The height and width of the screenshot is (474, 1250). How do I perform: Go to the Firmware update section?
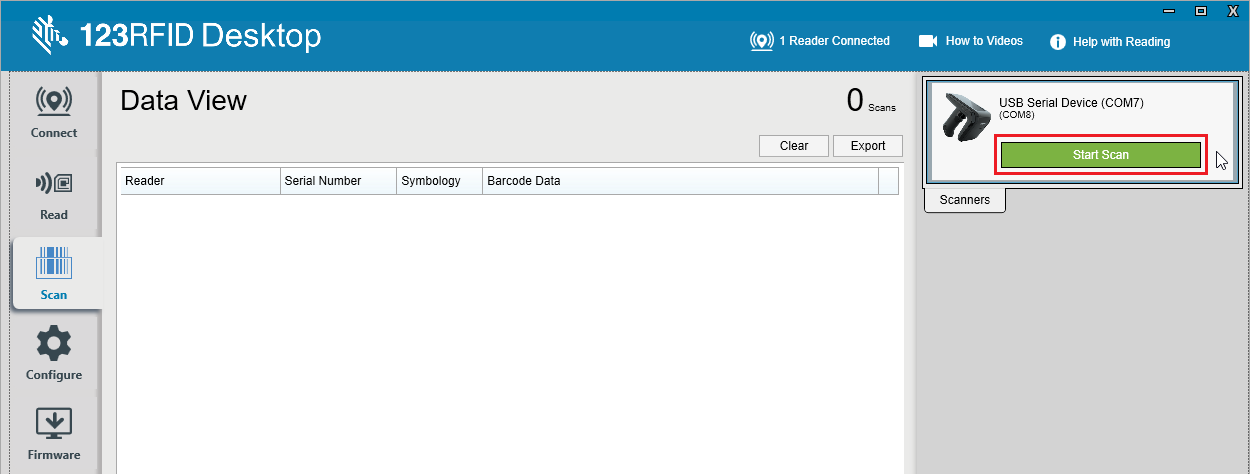click(x=54, y=435)
